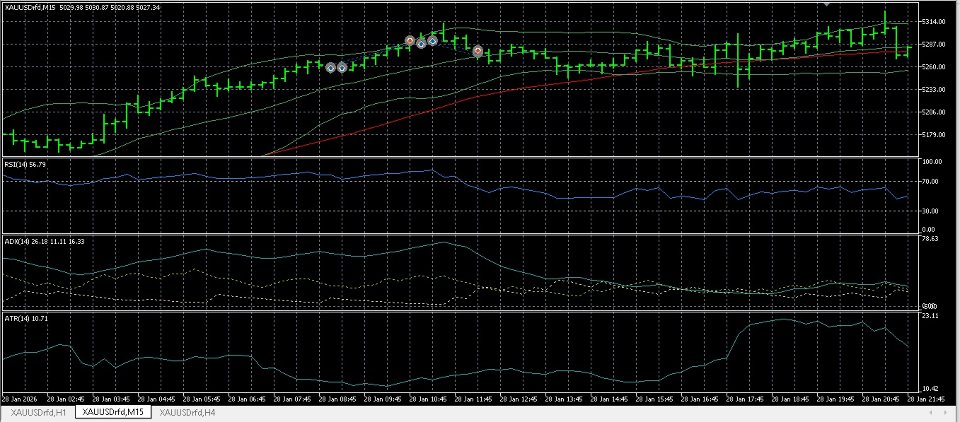This screenshot has height=422, width=960.
Task: Click the blue trade marker nearest the price peak
Action: pos(432,41)
